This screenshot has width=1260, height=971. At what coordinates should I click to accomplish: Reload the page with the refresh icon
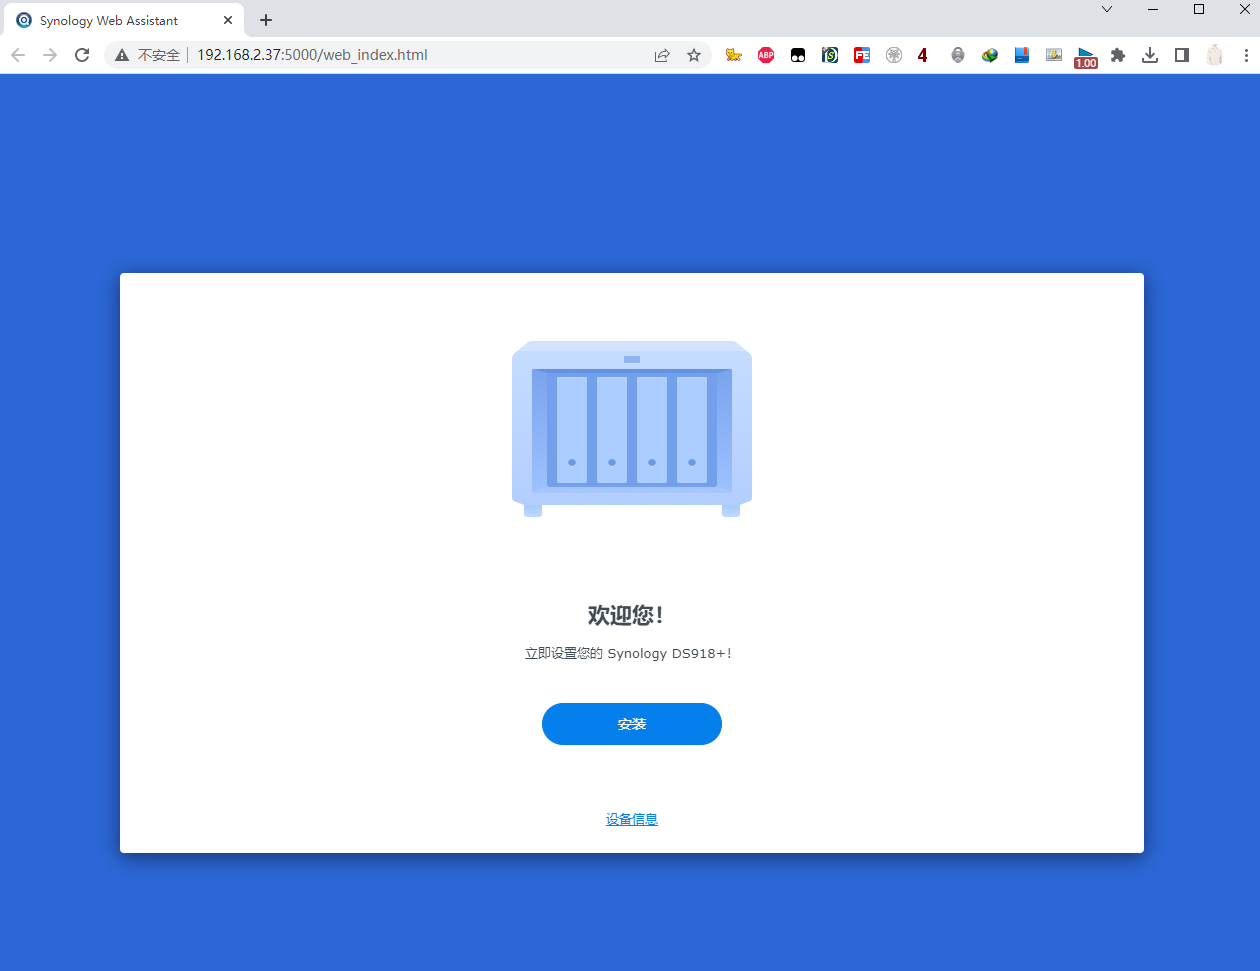82,55
